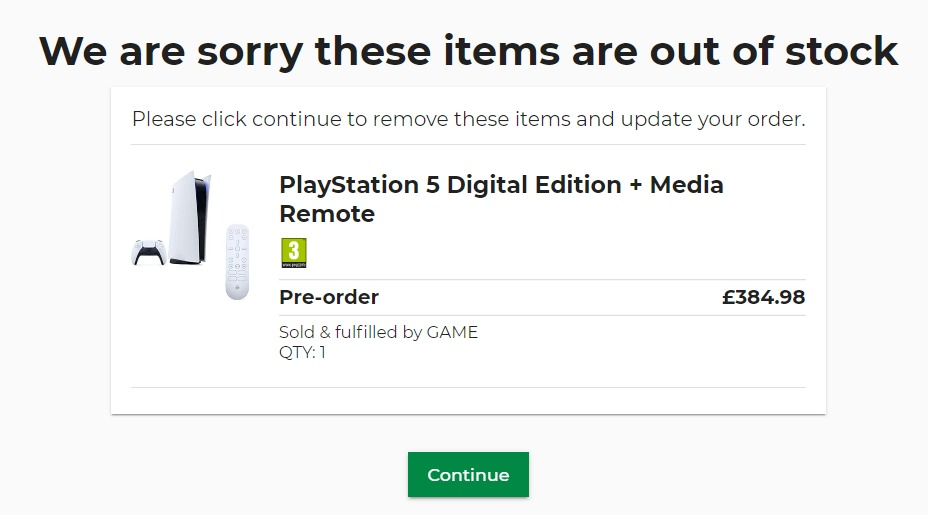
Task: Click the PEGI 3 age rating icon
Action: (293, 253)
